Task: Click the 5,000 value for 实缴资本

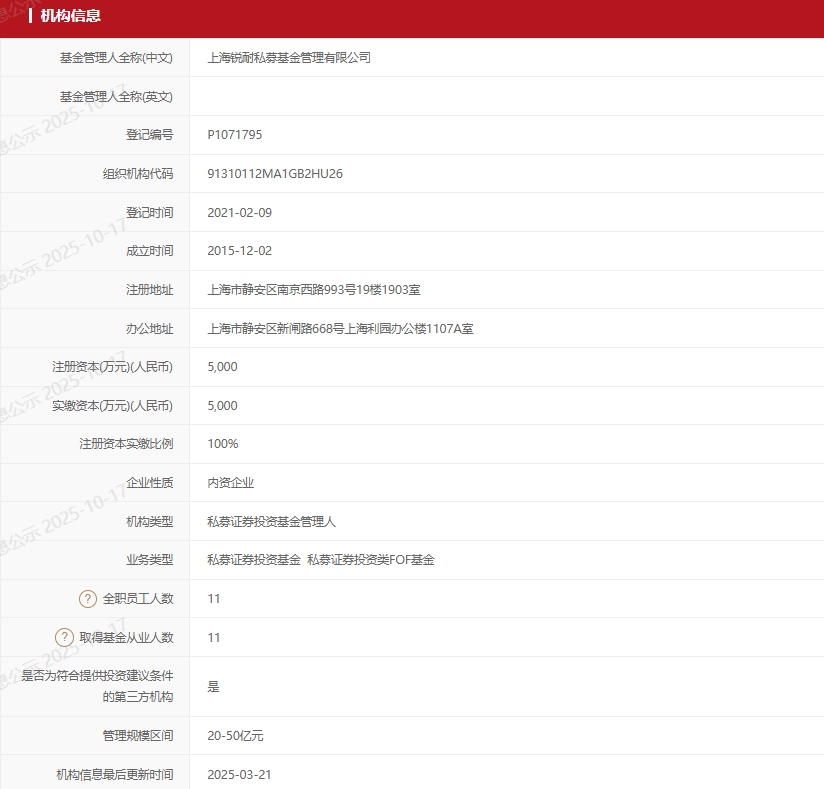Action: pyautogui.click(x=222, y=406)
